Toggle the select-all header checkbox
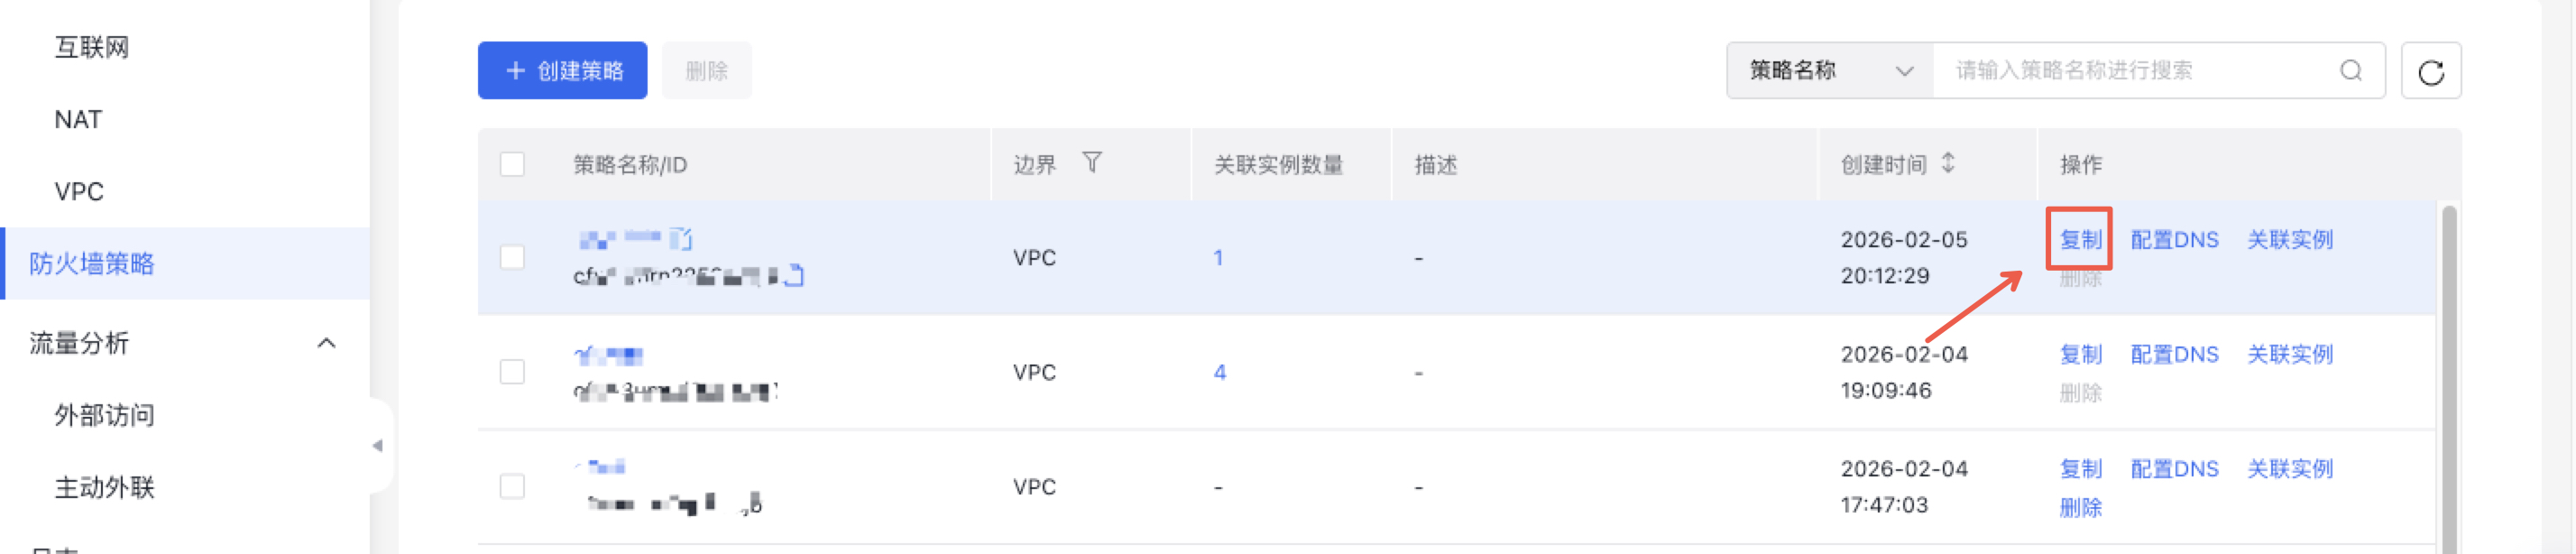This screenshot has width=2576, height=554. tap(512, 164)
